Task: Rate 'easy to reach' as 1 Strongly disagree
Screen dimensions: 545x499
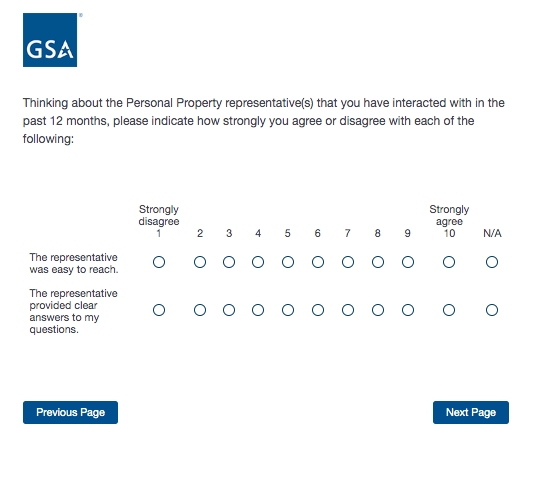Action: 159,262
